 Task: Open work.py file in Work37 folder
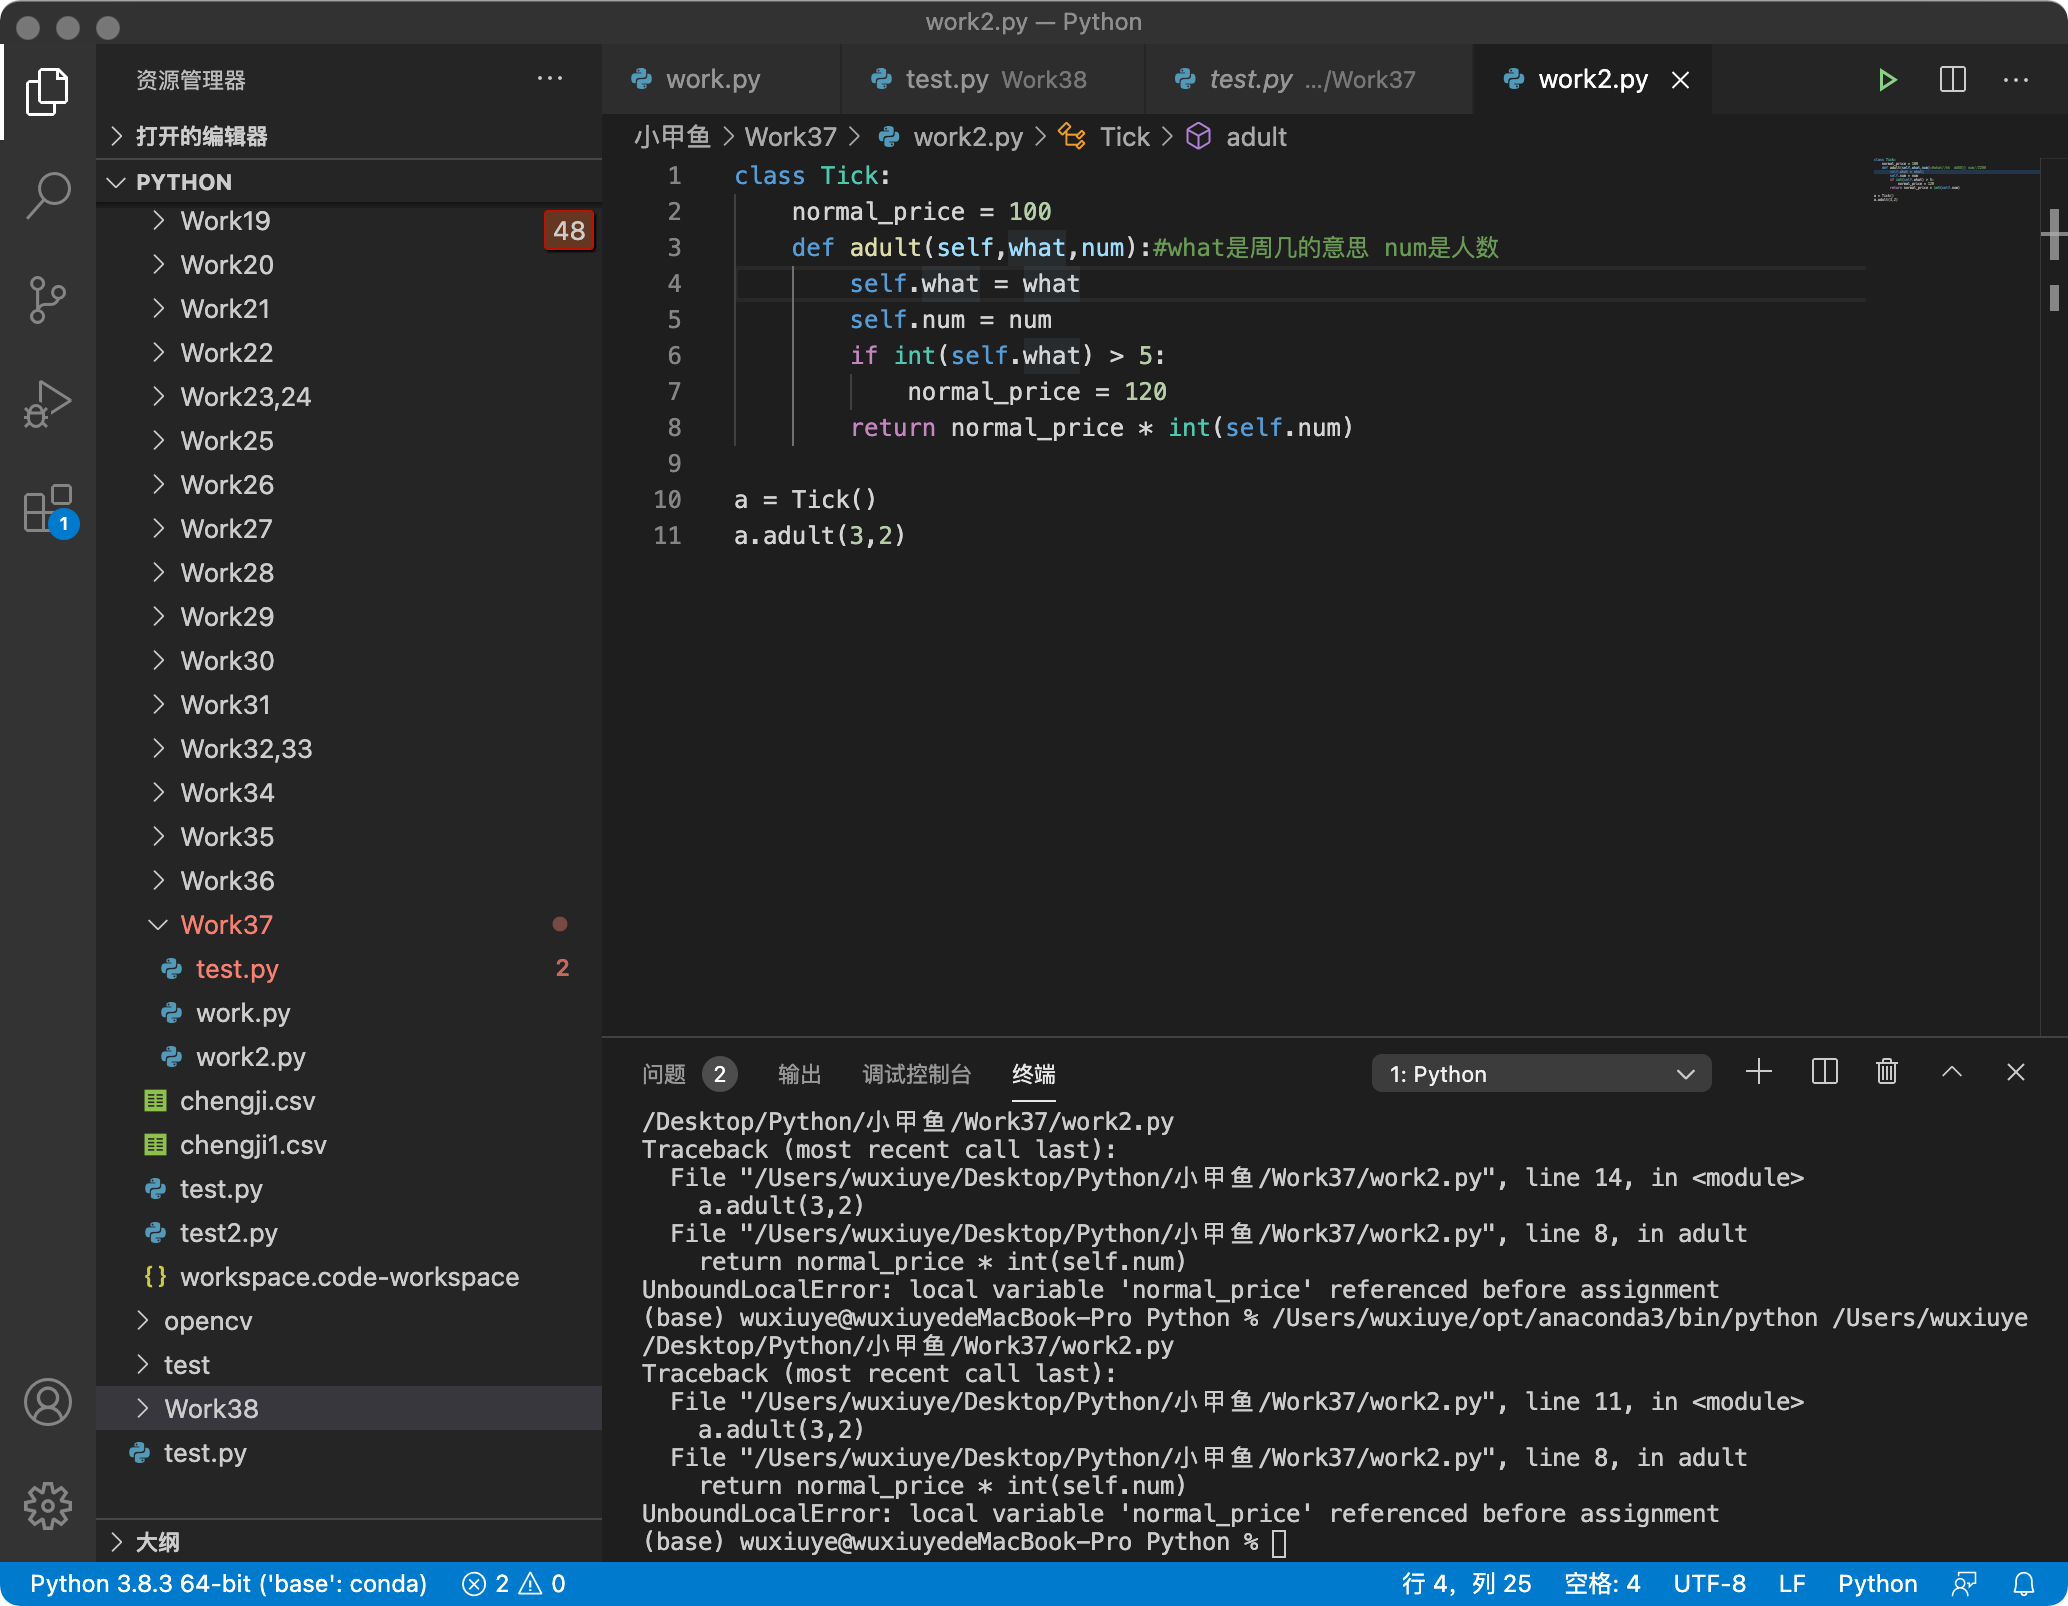[x=349, y=1013]
